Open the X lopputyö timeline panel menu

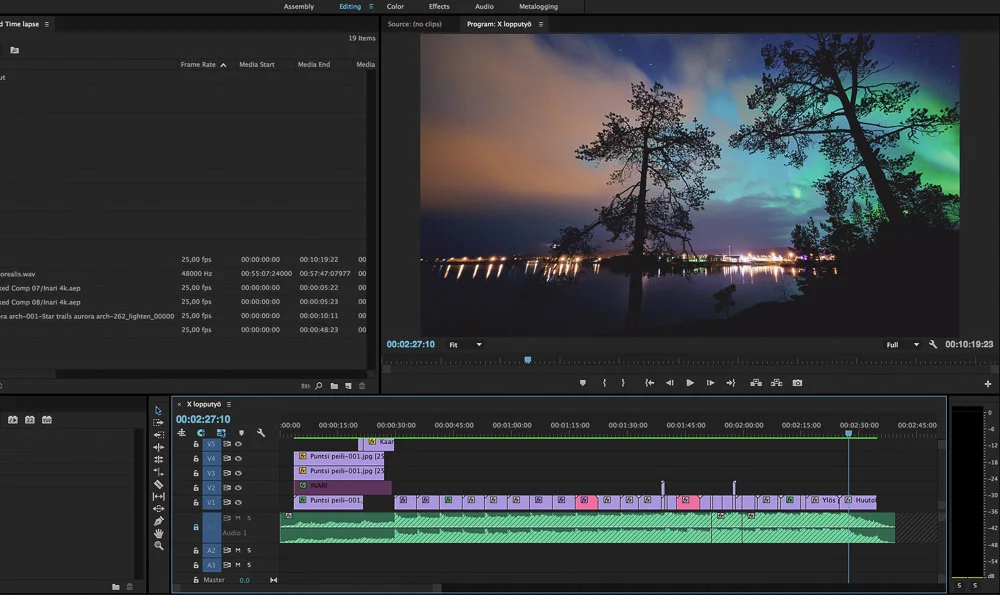click(x=228, y=404)
